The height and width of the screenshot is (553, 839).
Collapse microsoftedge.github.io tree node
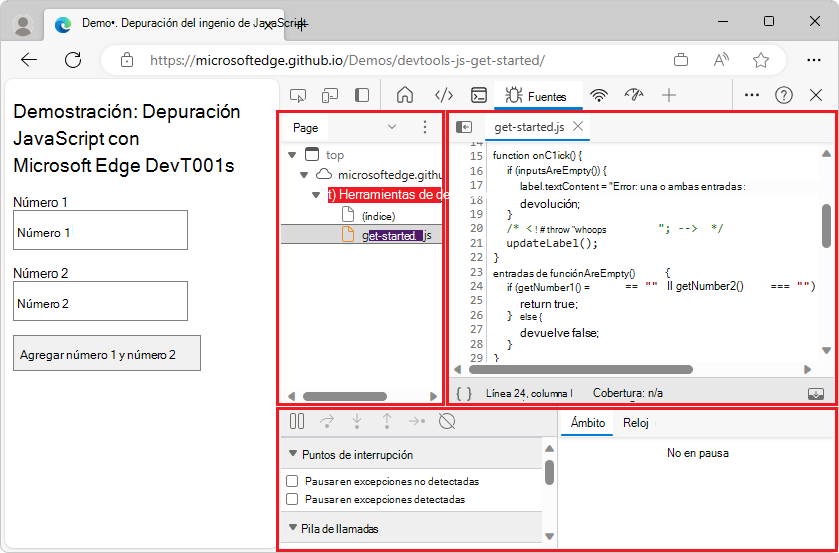(x=304, y=175)
